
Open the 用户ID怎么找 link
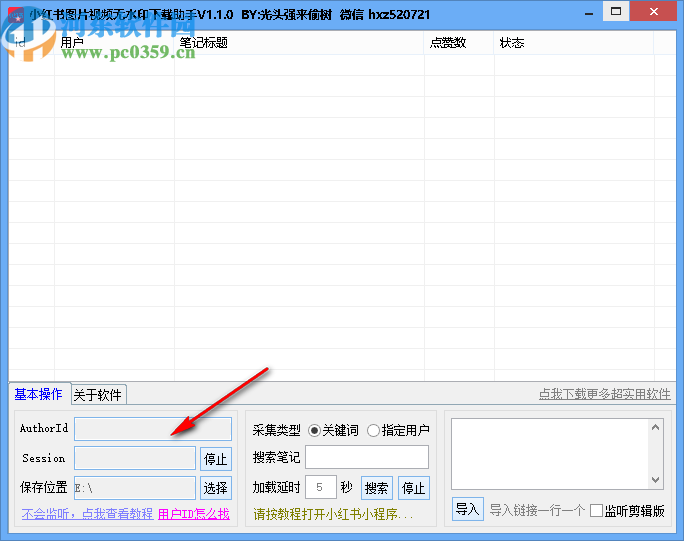tap(194, 514)
